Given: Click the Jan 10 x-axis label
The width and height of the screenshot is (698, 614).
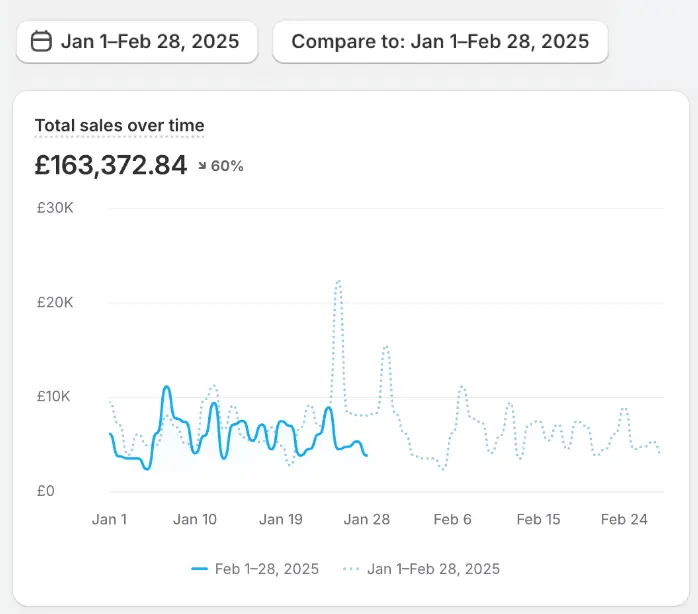Looking at the screenshot, I should (x=195, y=519).
